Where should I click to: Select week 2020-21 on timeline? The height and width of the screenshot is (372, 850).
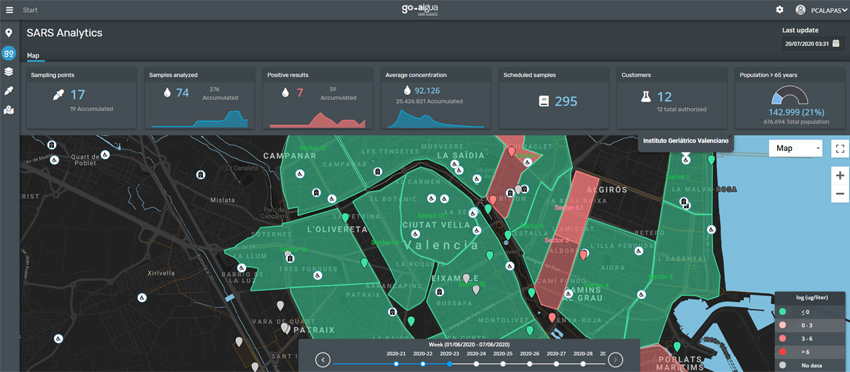pos(396,364)
